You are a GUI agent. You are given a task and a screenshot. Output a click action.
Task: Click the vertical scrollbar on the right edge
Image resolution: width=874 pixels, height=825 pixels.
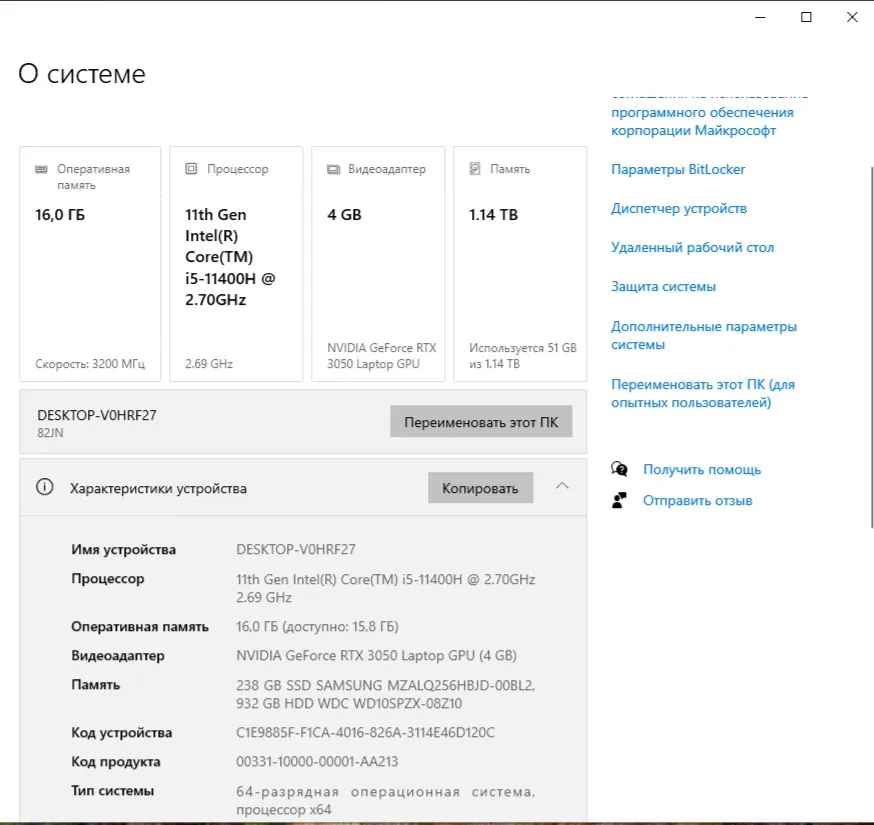click(872, 346)
